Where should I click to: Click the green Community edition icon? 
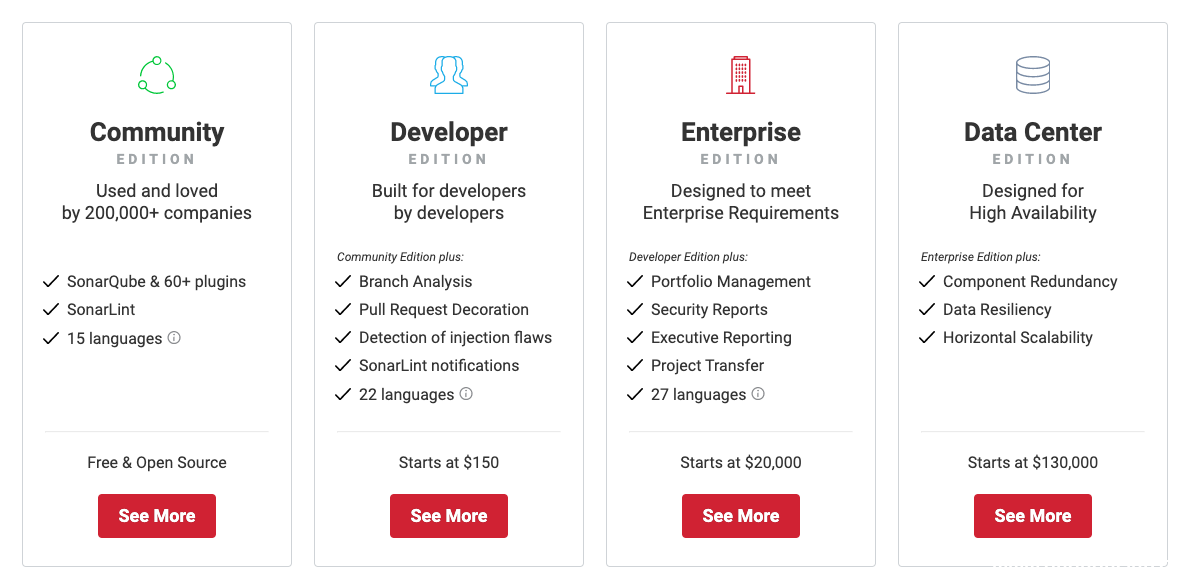tap(156, 74)
